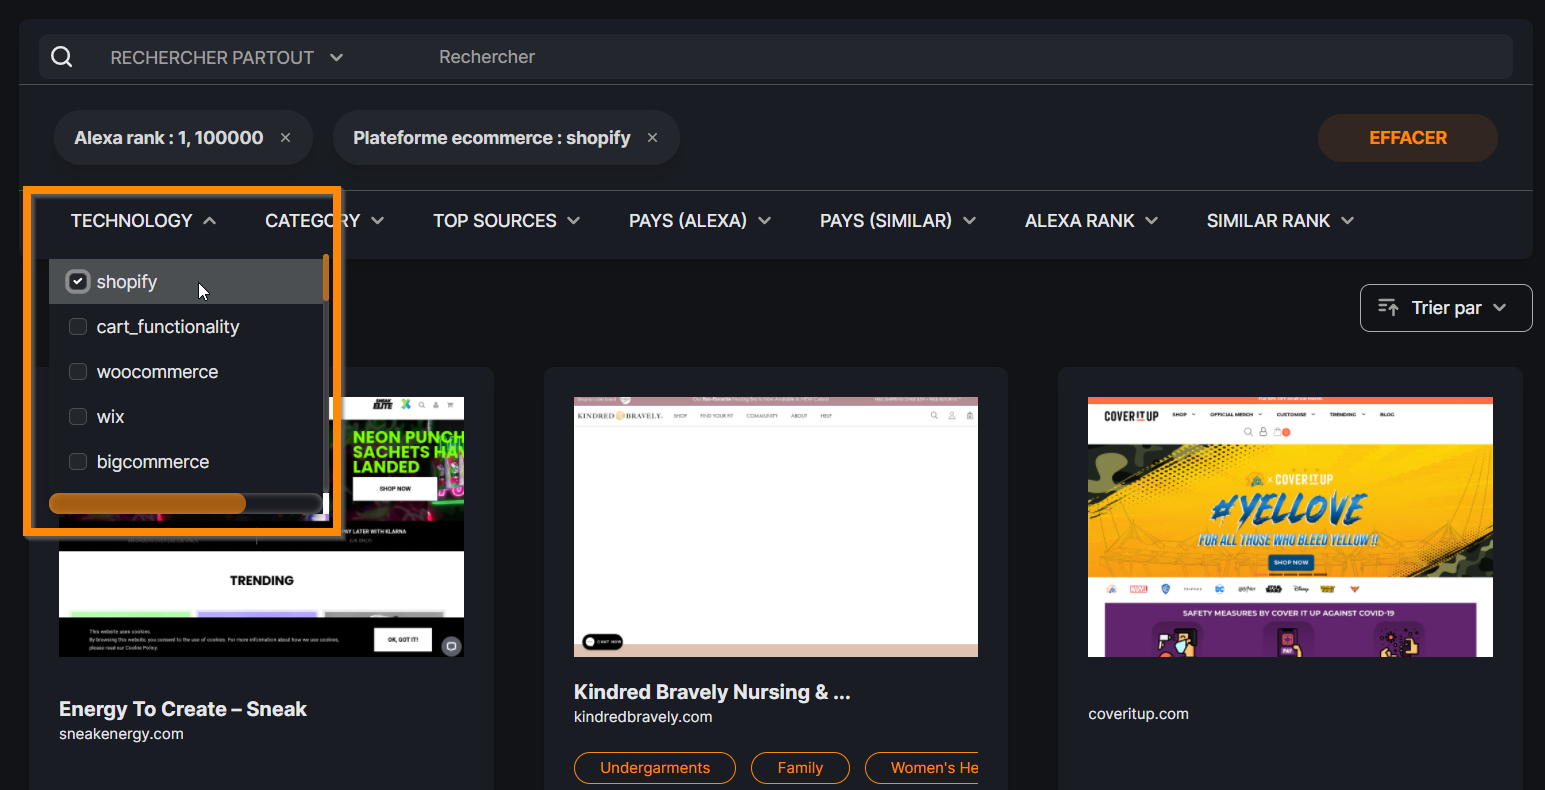Open the RECHERCHER PARTOUT dropdown

click(227, 58)
